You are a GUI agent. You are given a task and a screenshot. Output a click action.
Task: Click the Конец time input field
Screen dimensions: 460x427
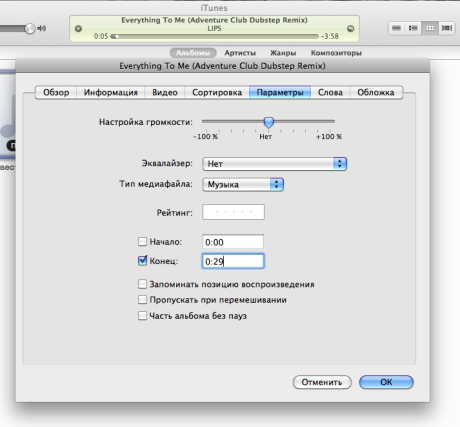coord(233,261)
